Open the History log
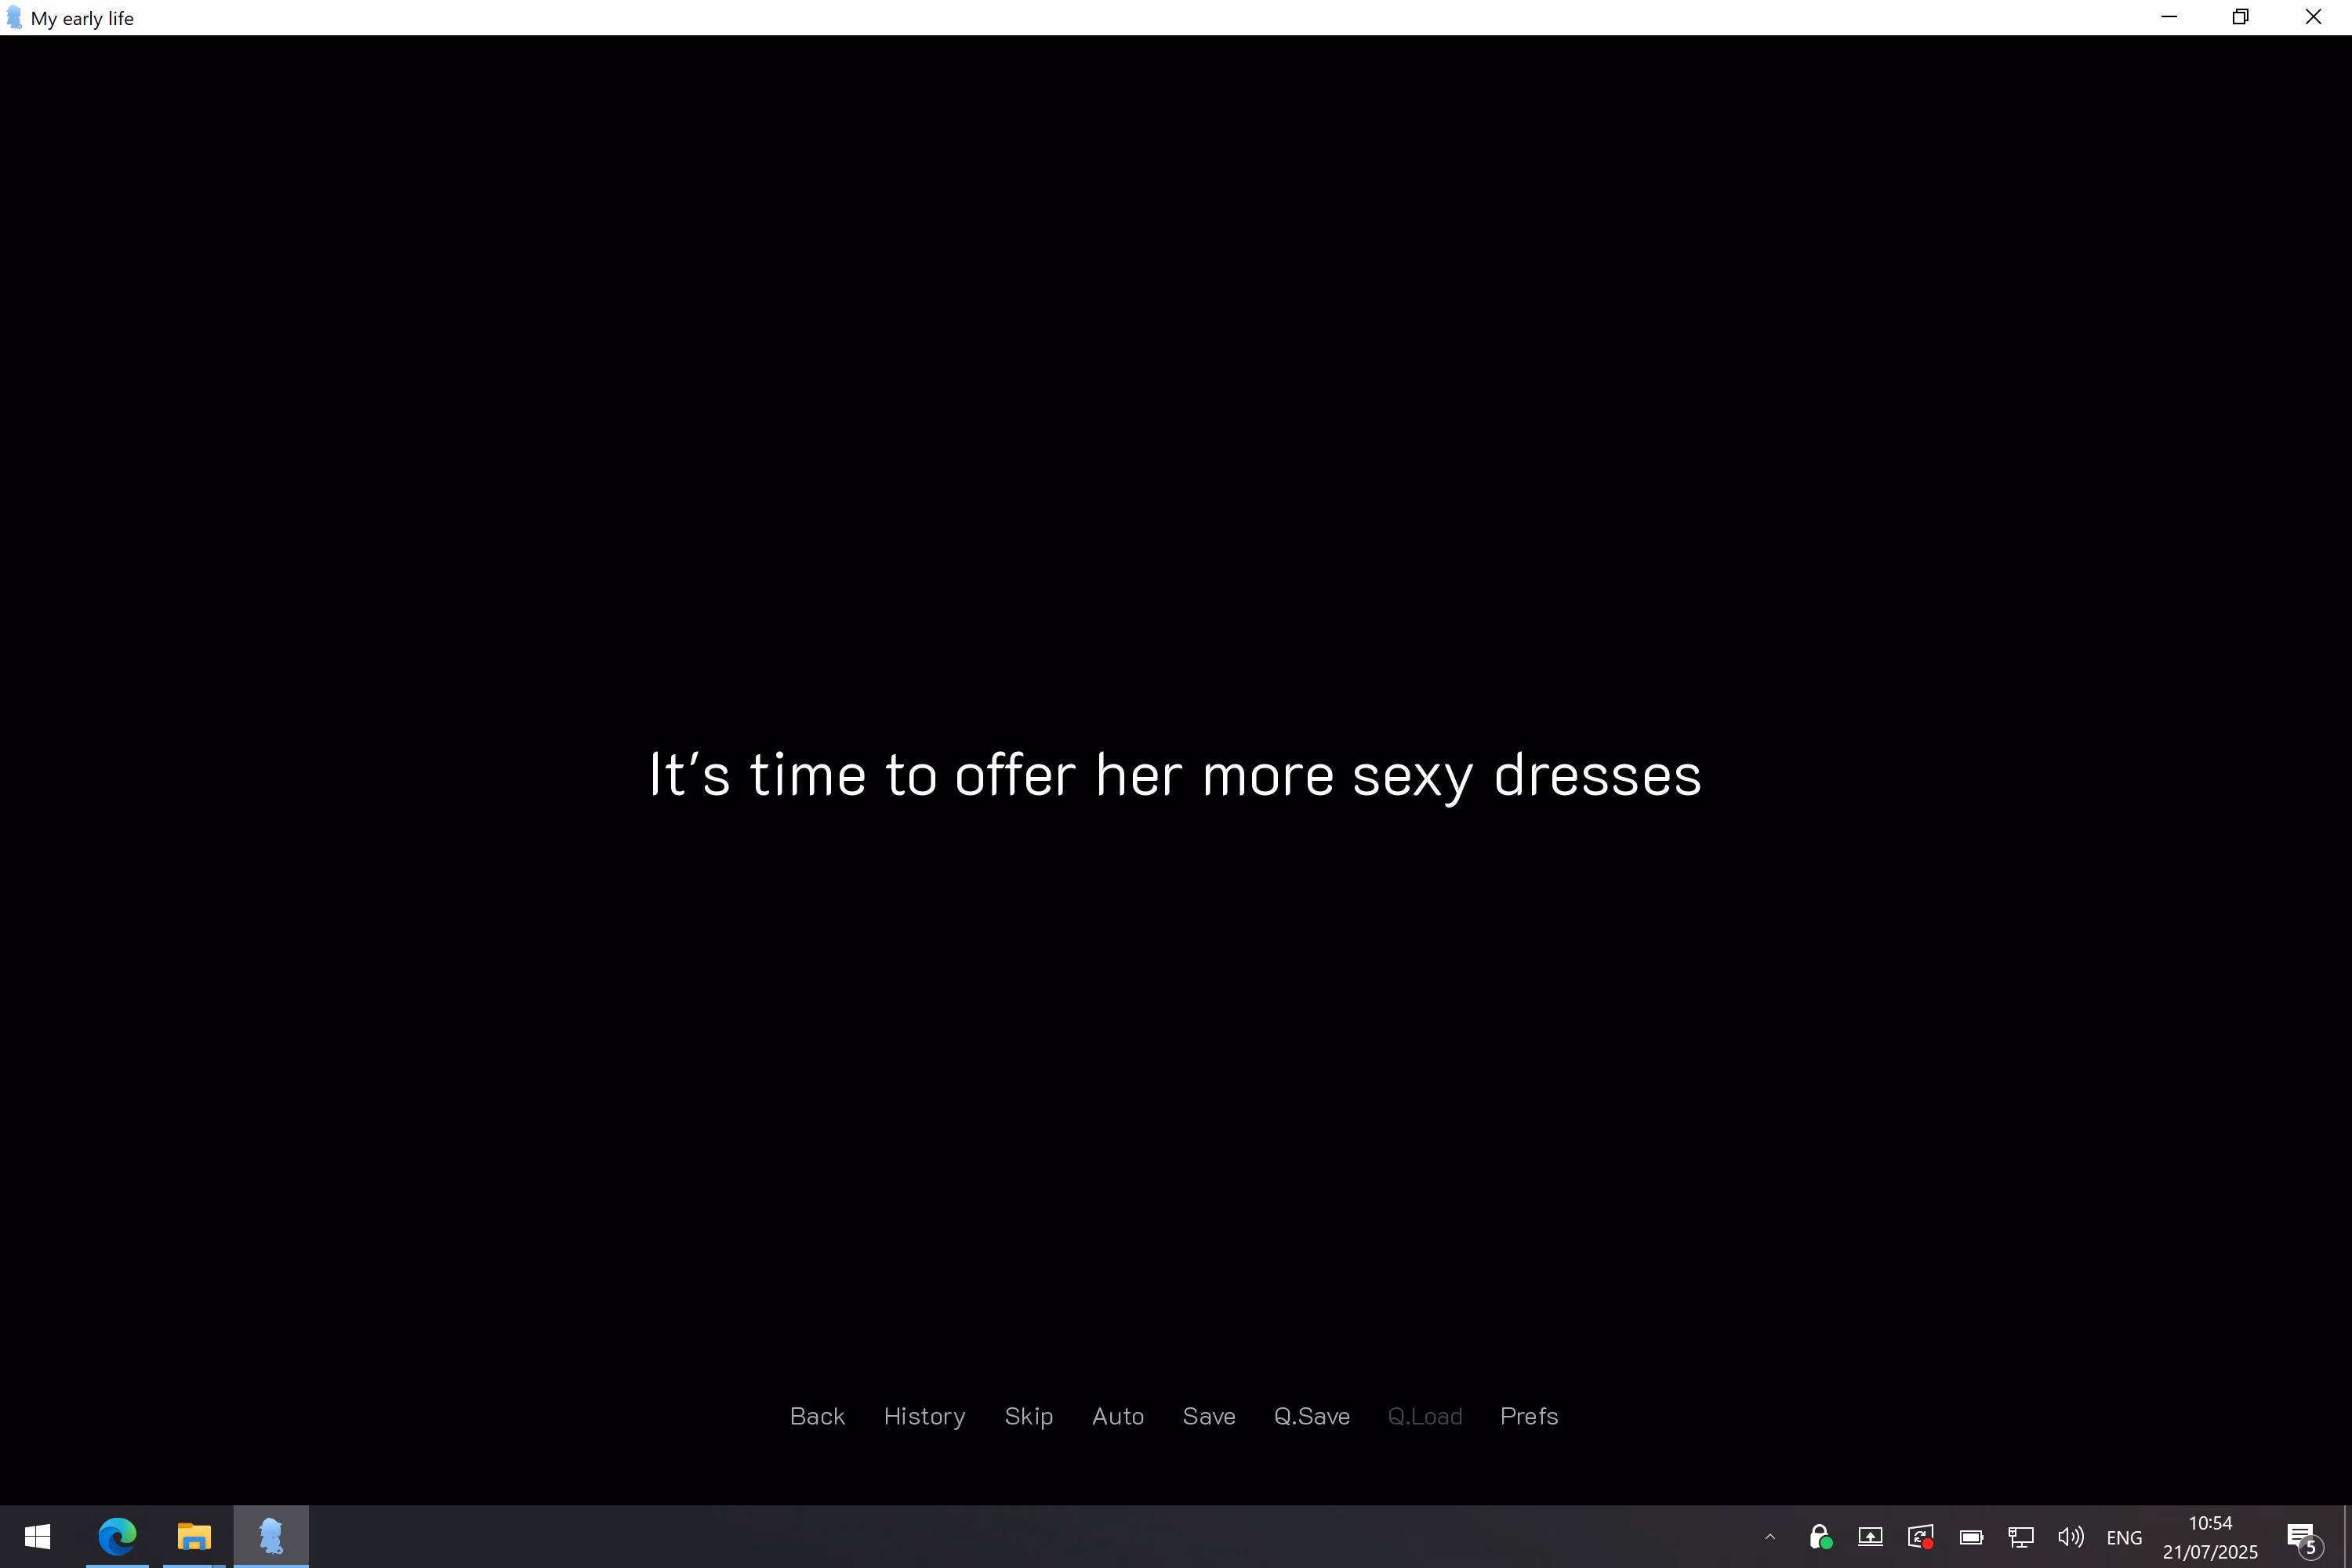This screenshot has height=1568, width=2352. tap(924, 1416)
